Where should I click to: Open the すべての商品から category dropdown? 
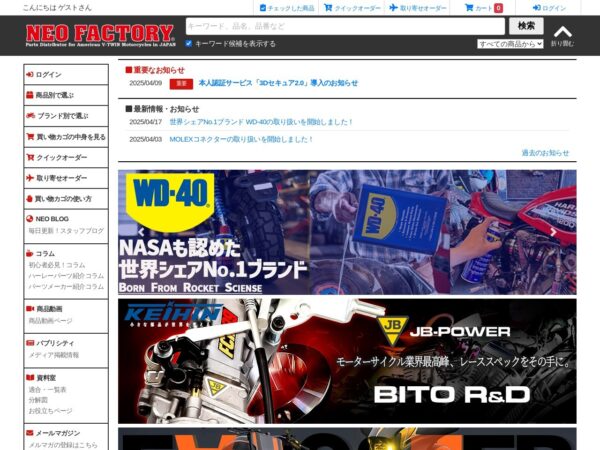pos(510,44)
